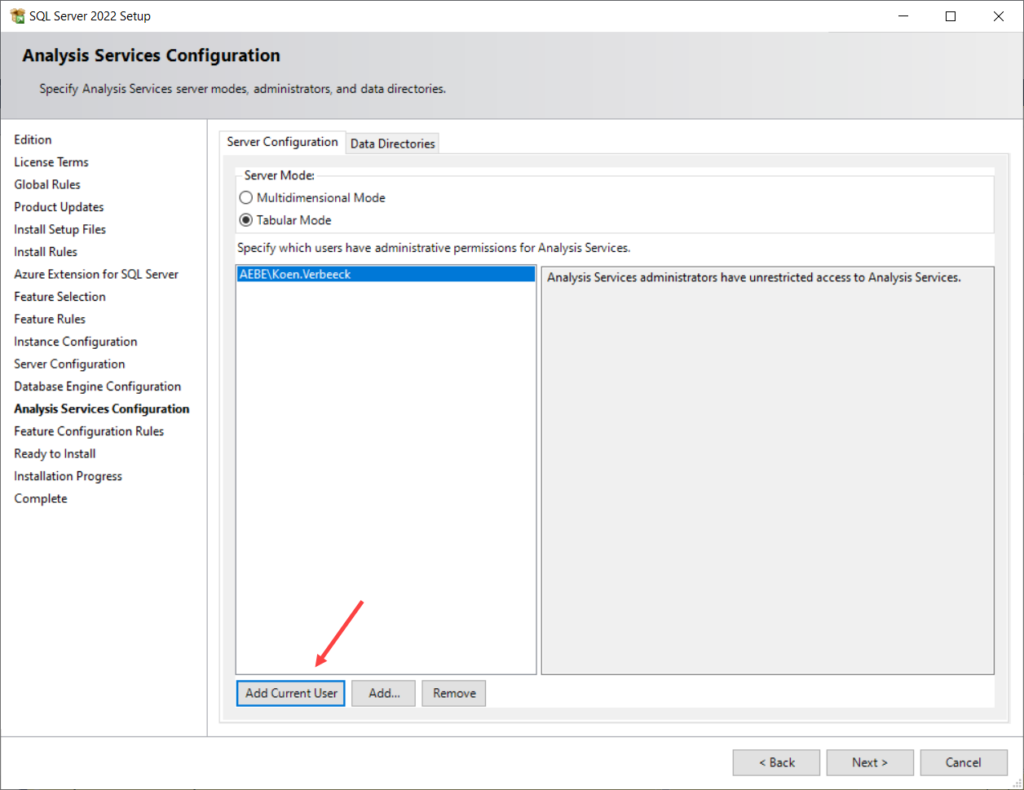Click Feature Rules step
The height and width of the screenshot is (790, 1024).
pos(50,319)
